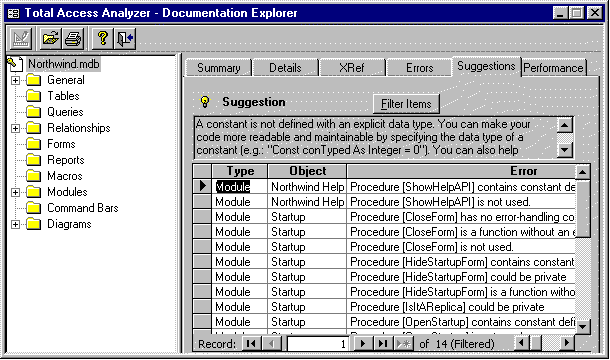Screen dimensions: 610x360
Task: Click the Macros folder icon
Action: click(x=33, y=176)
